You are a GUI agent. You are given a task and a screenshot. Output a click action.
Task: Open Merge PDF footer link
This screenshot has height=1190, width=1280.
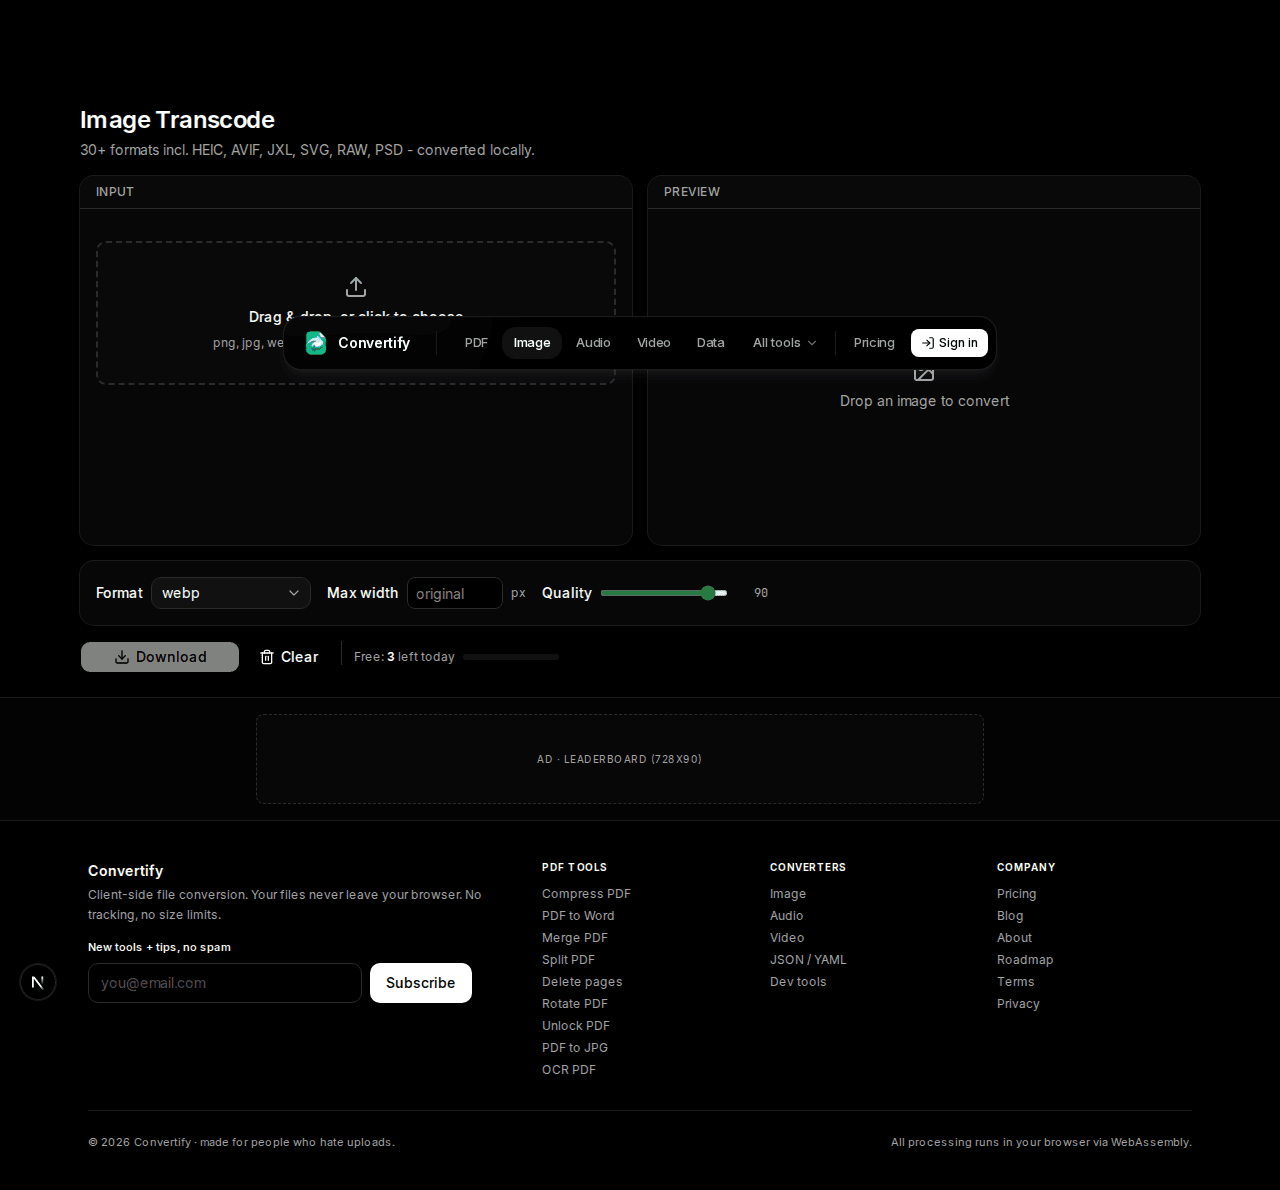575,938
